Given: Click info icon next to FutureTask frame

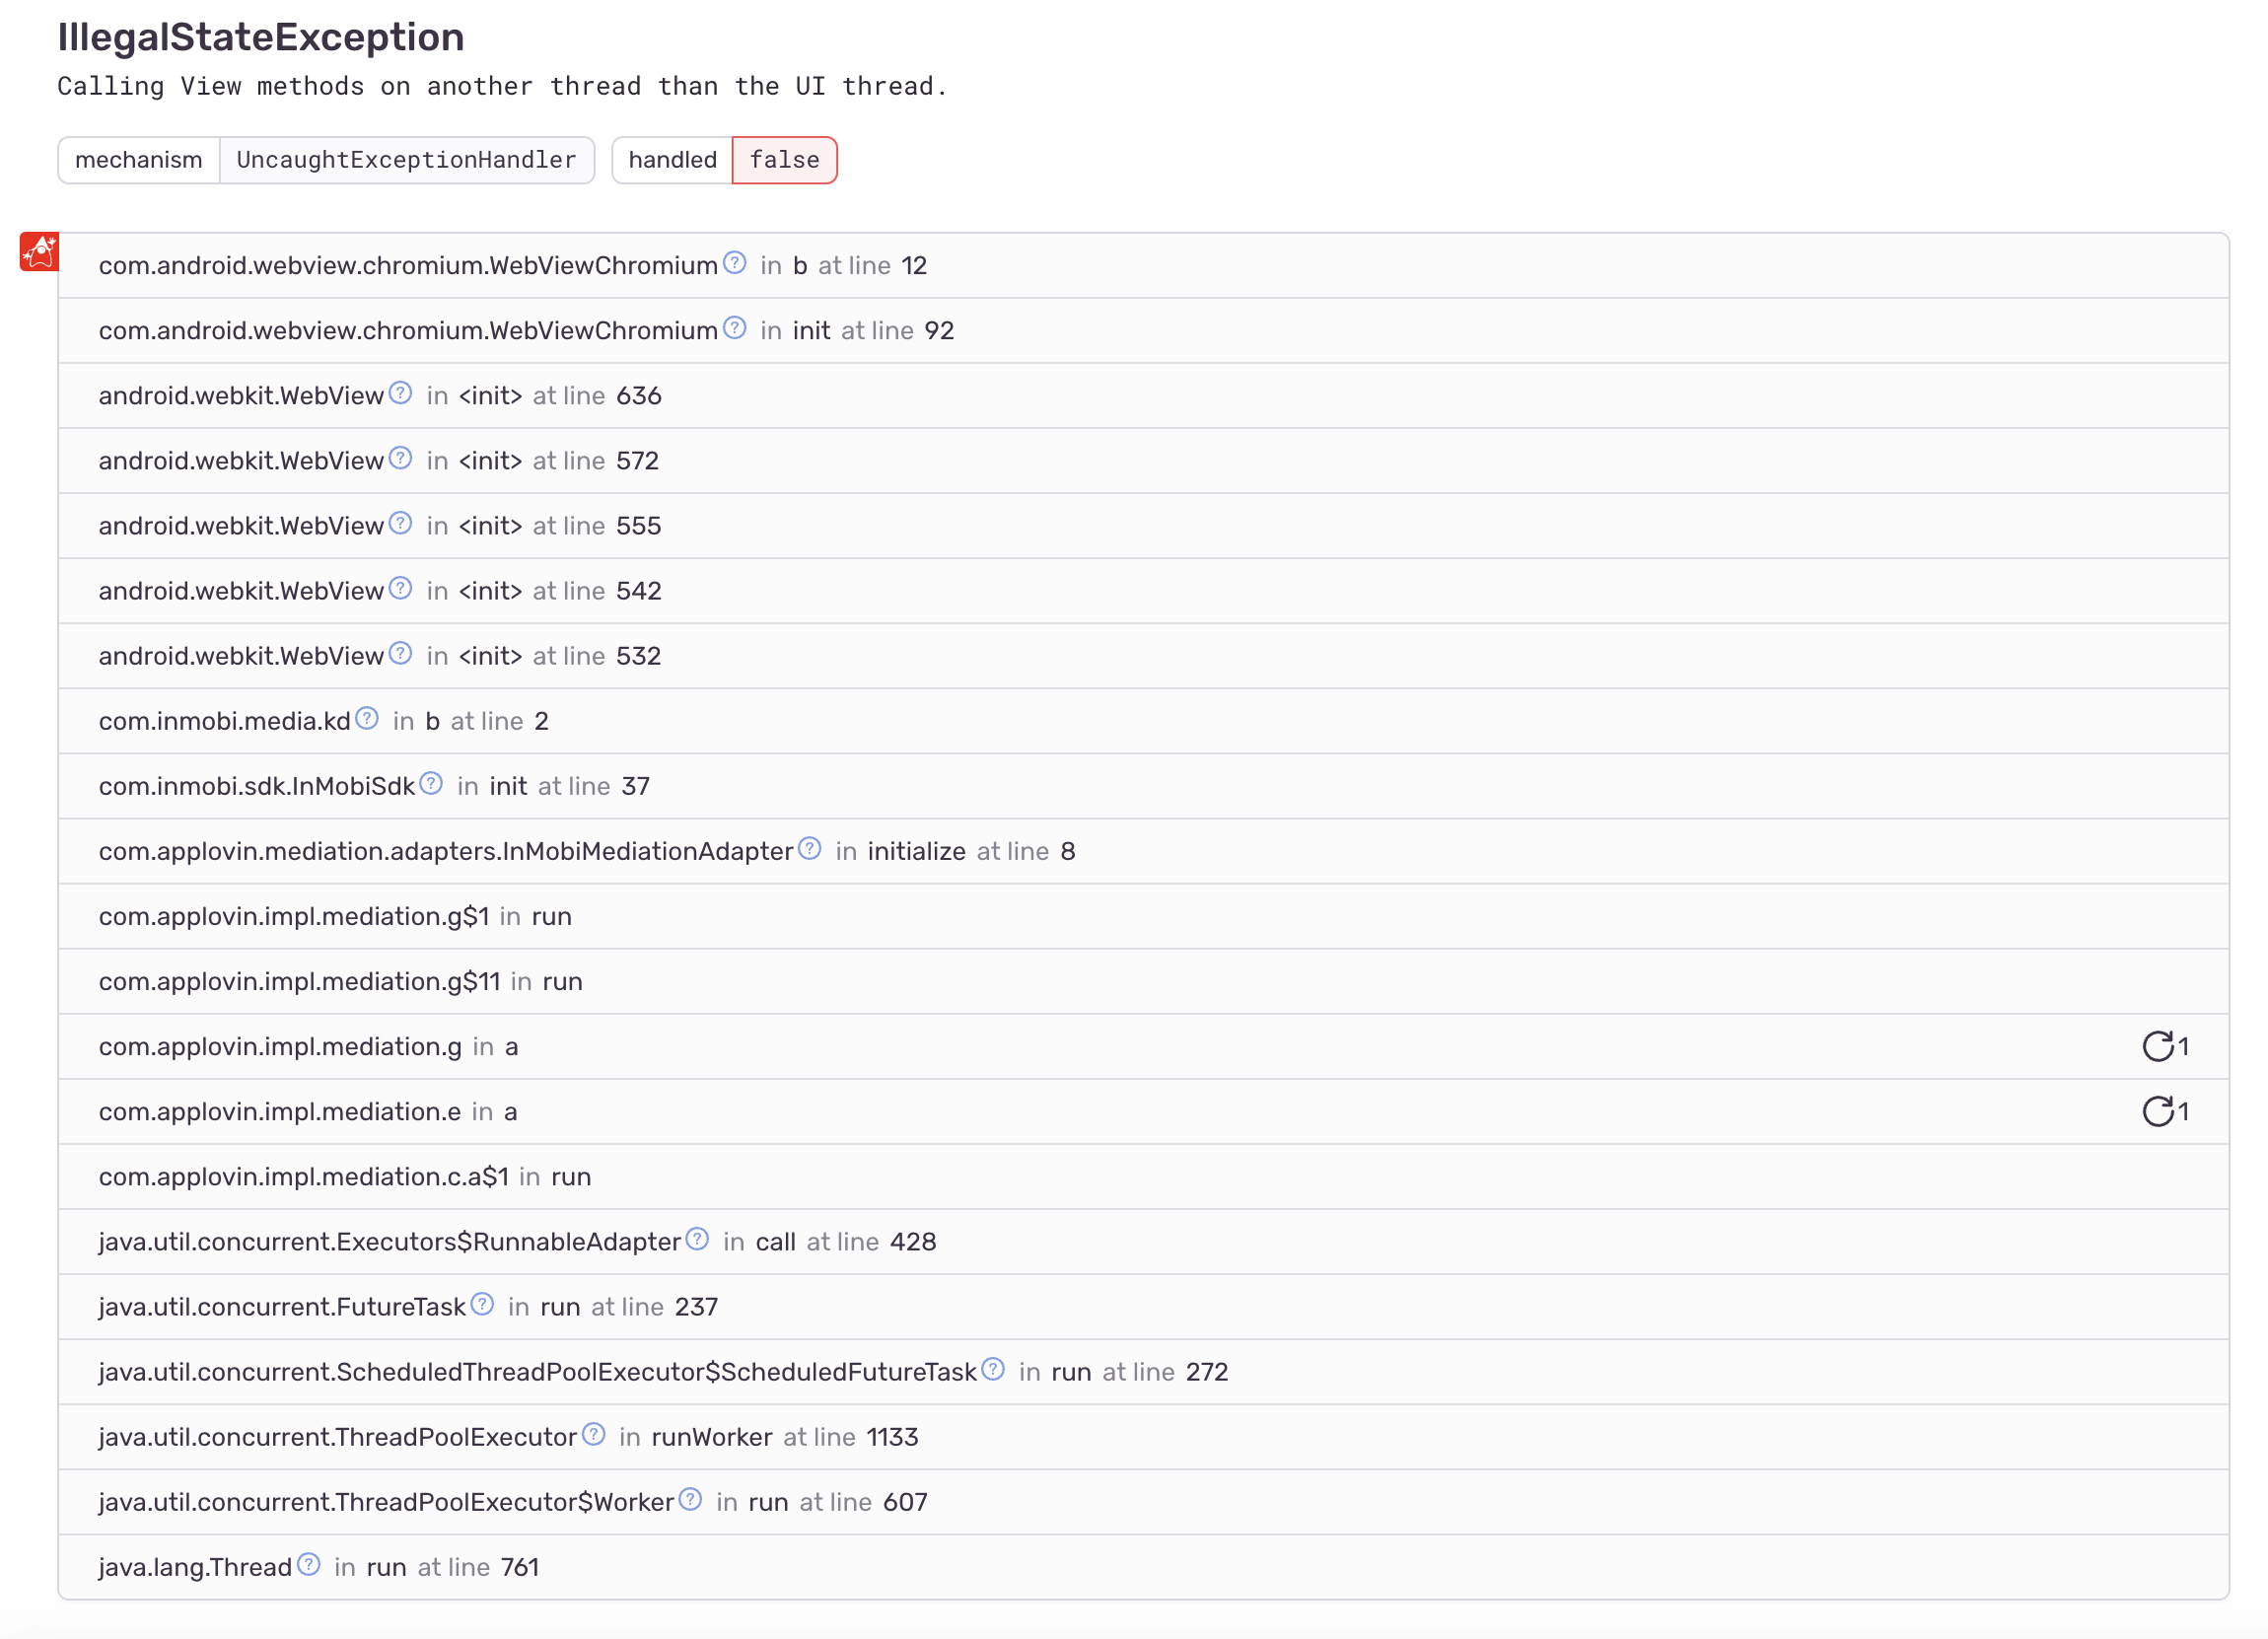Looking at the screenshot, I should coord(483,1303).
